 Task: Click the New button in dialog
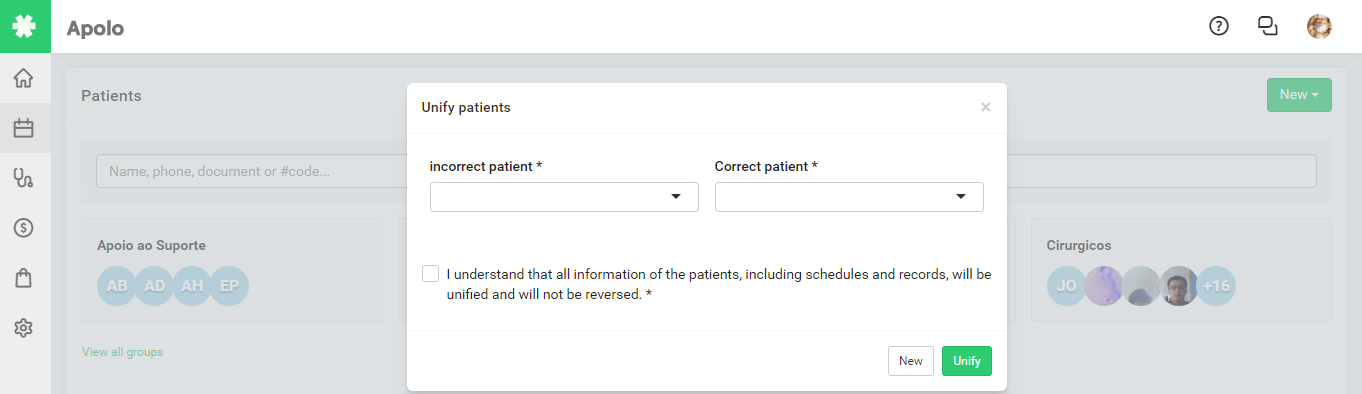coord(911,361)
